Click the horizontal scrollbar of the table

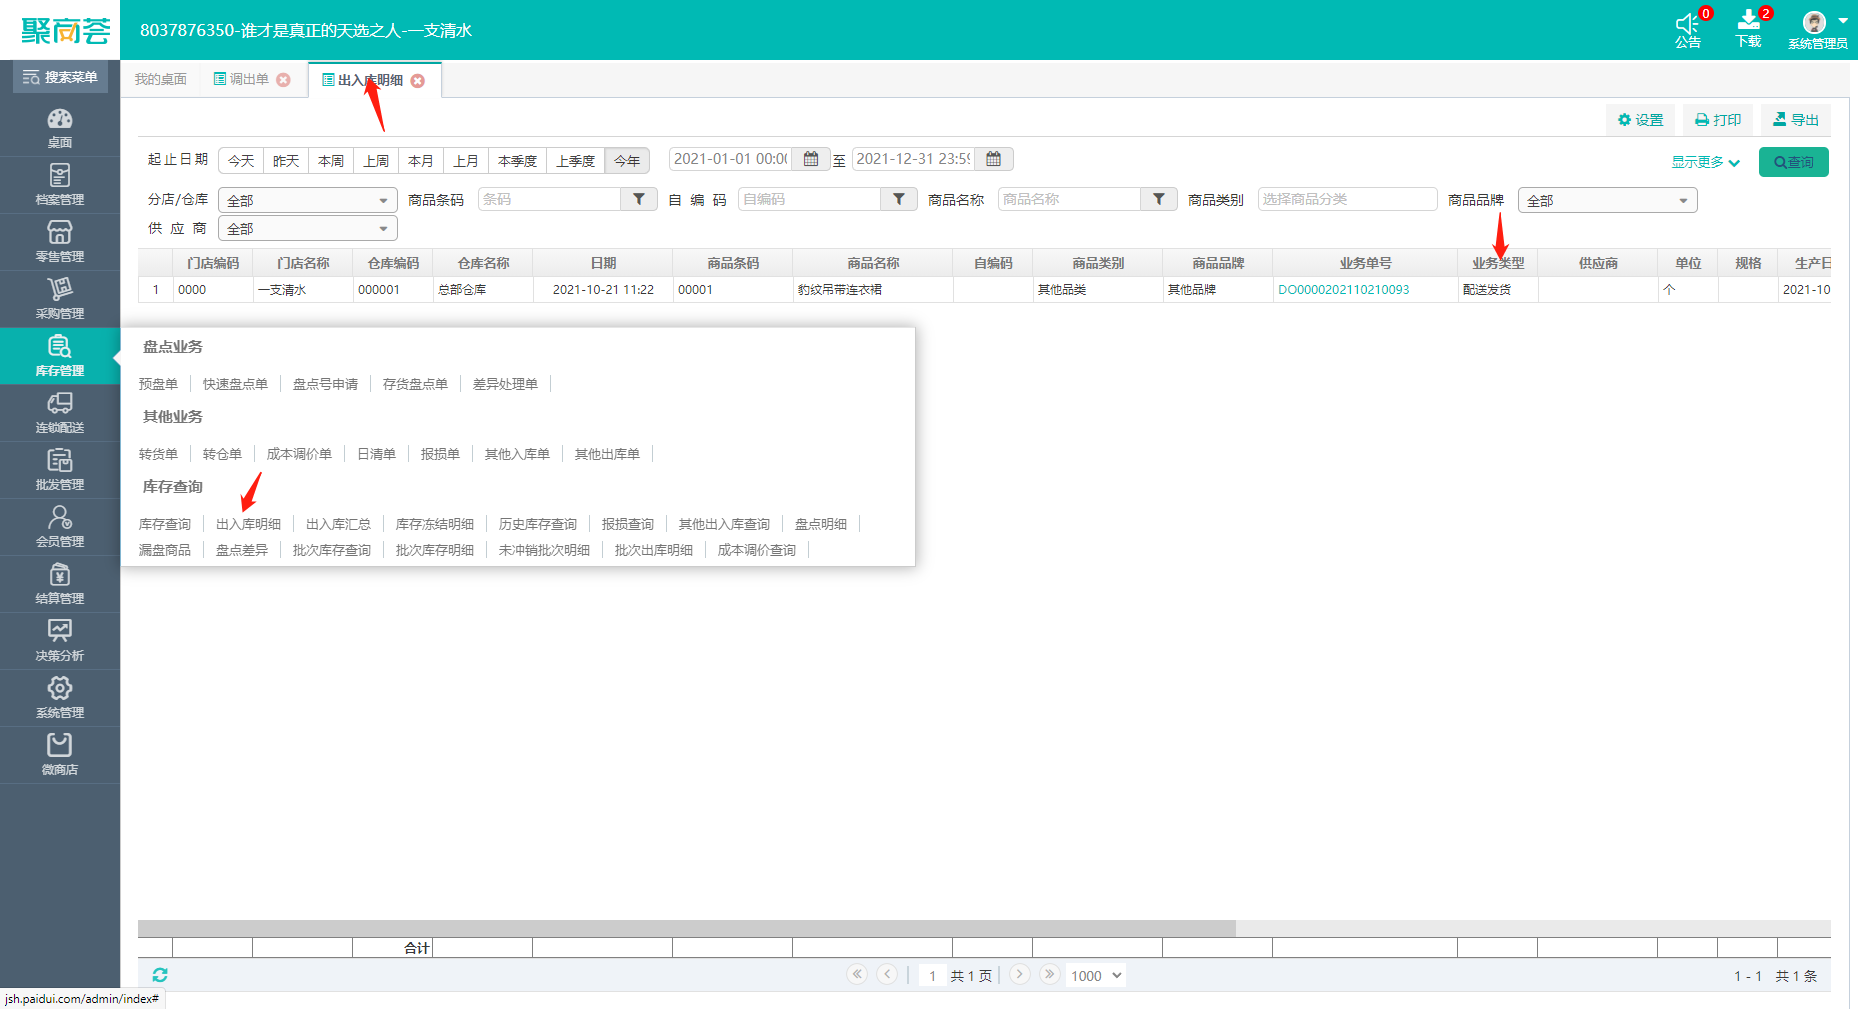coord(687,928)
